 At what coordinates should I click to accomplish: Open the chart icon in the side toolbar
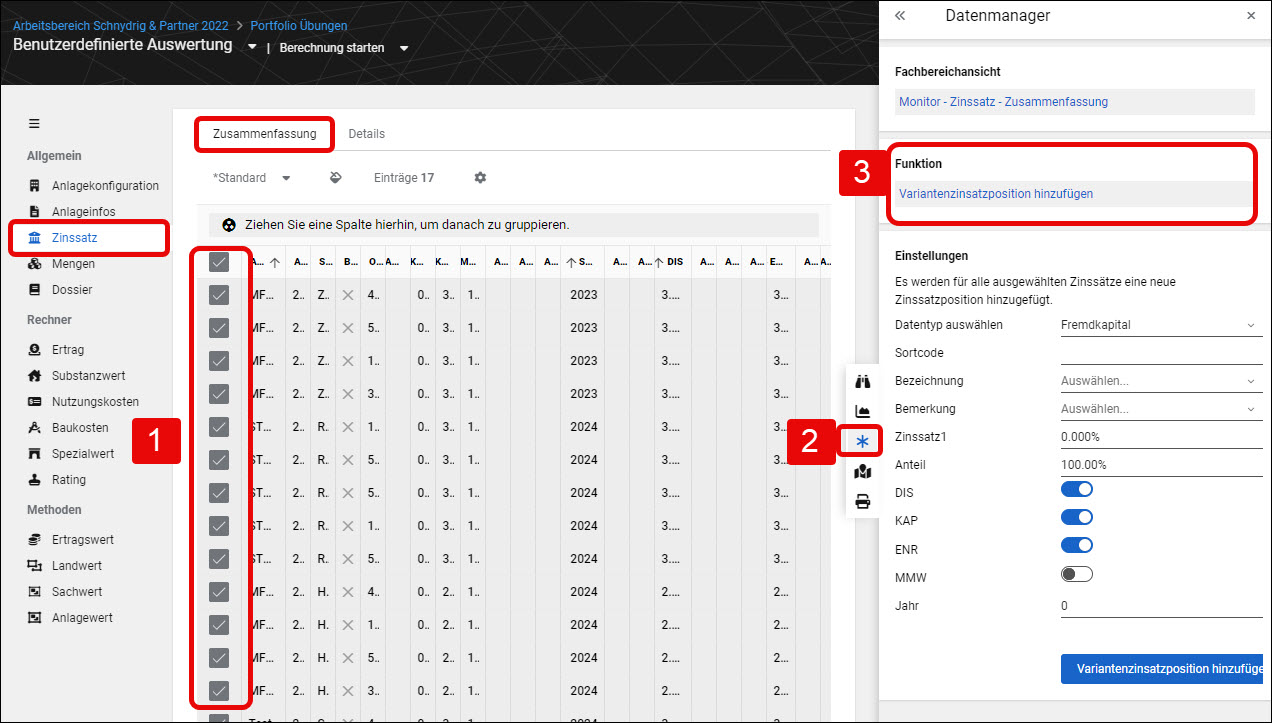click(x=863, y=411)
